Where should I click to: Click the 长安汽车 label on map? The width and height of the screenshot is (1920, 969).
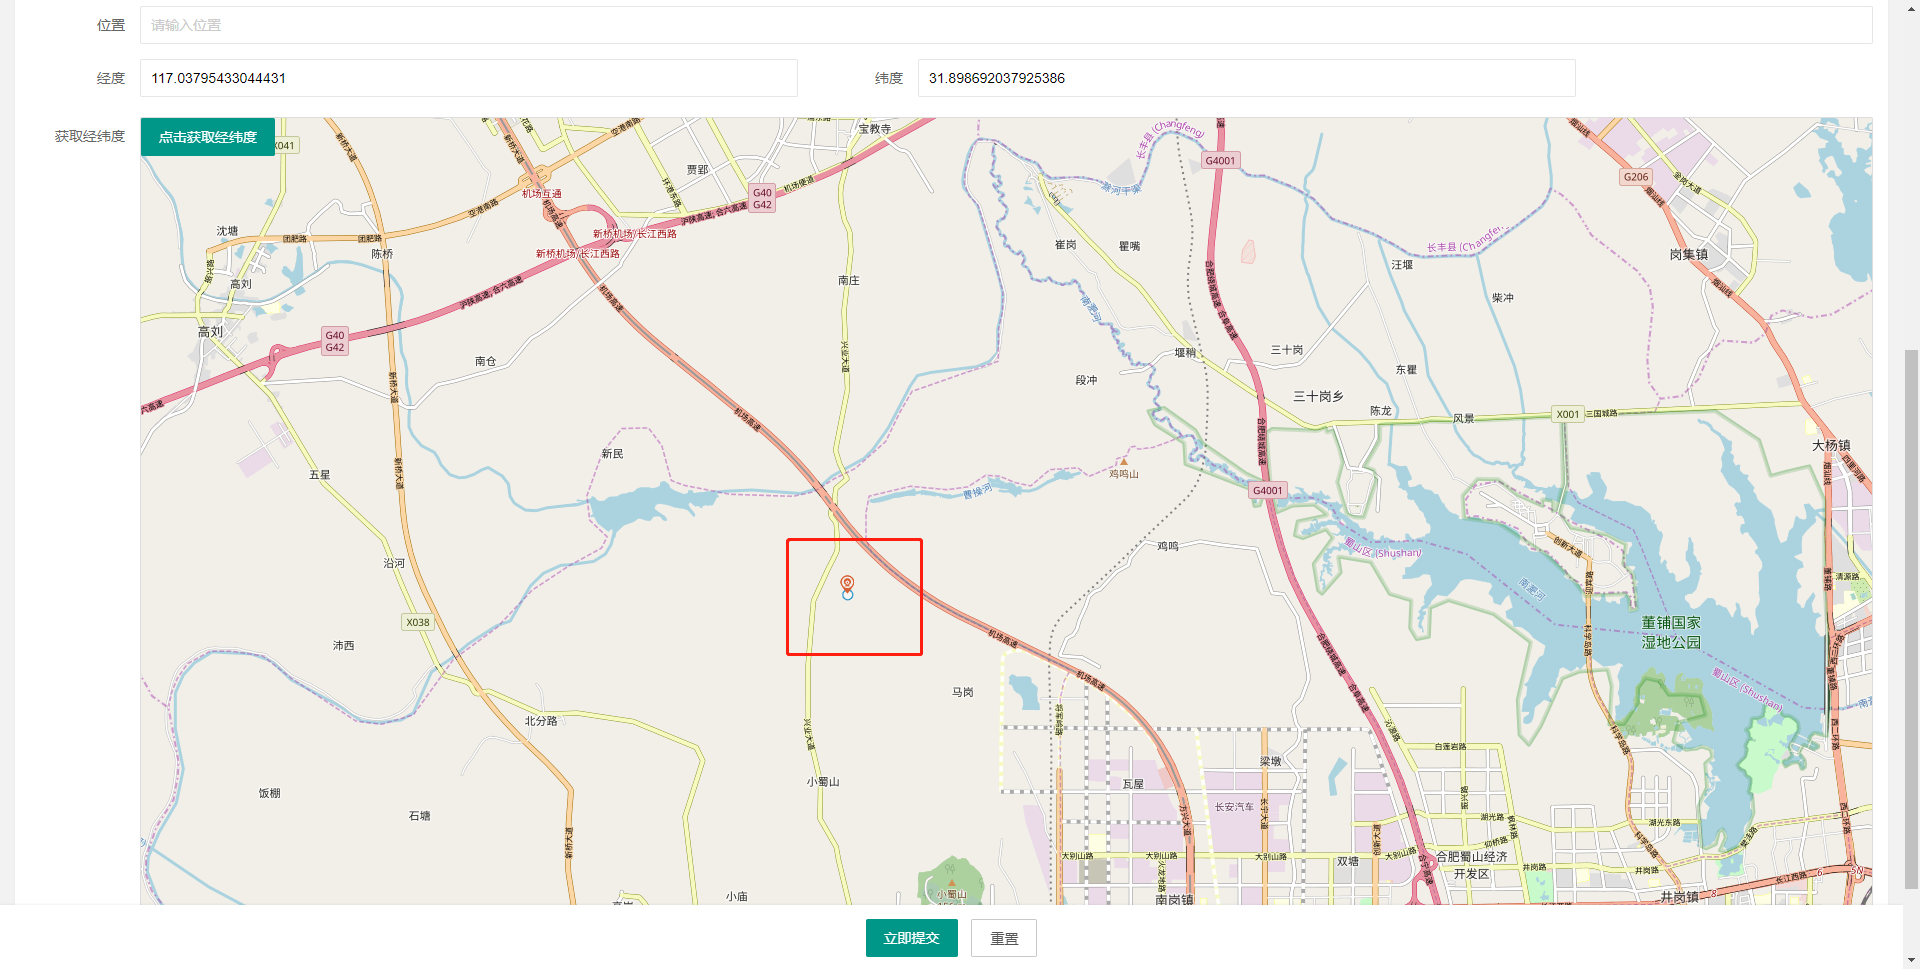click(1234, 807)
